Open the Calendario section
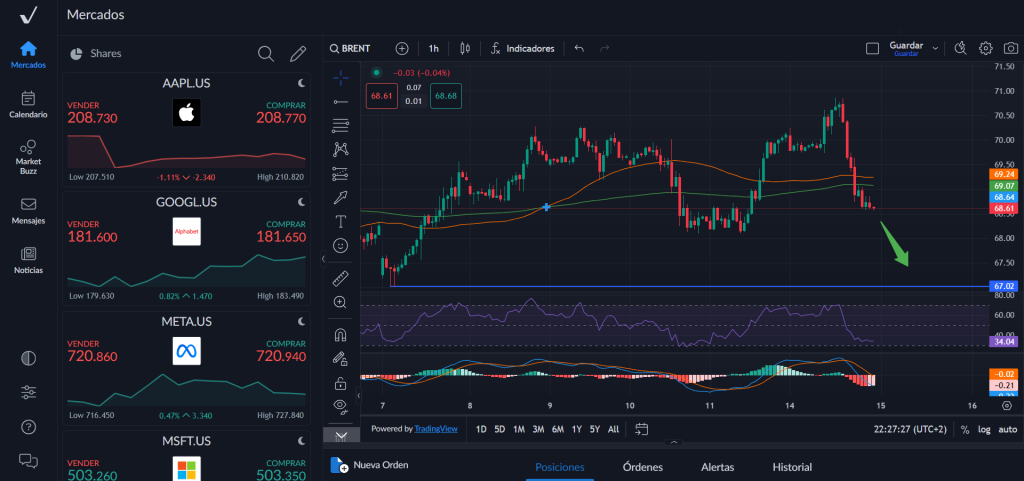Viewport: 1024px width, 481px height. click(28, 105)
